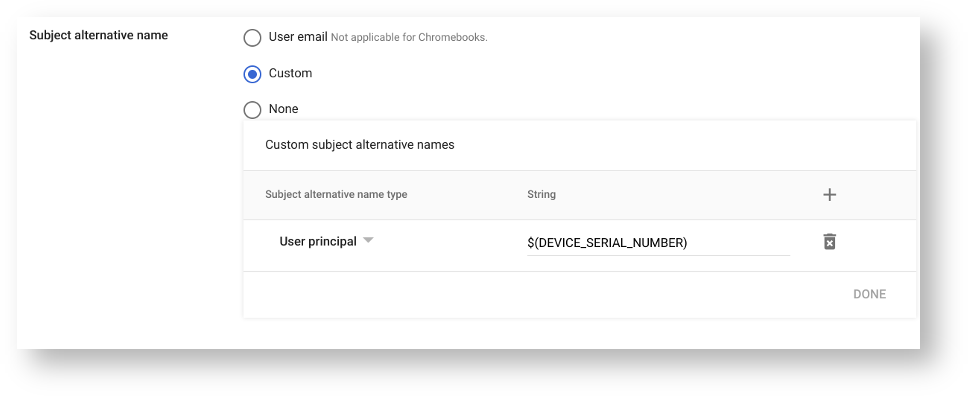
Task: Add a new subject alternative name row
Action: point(829,195)
